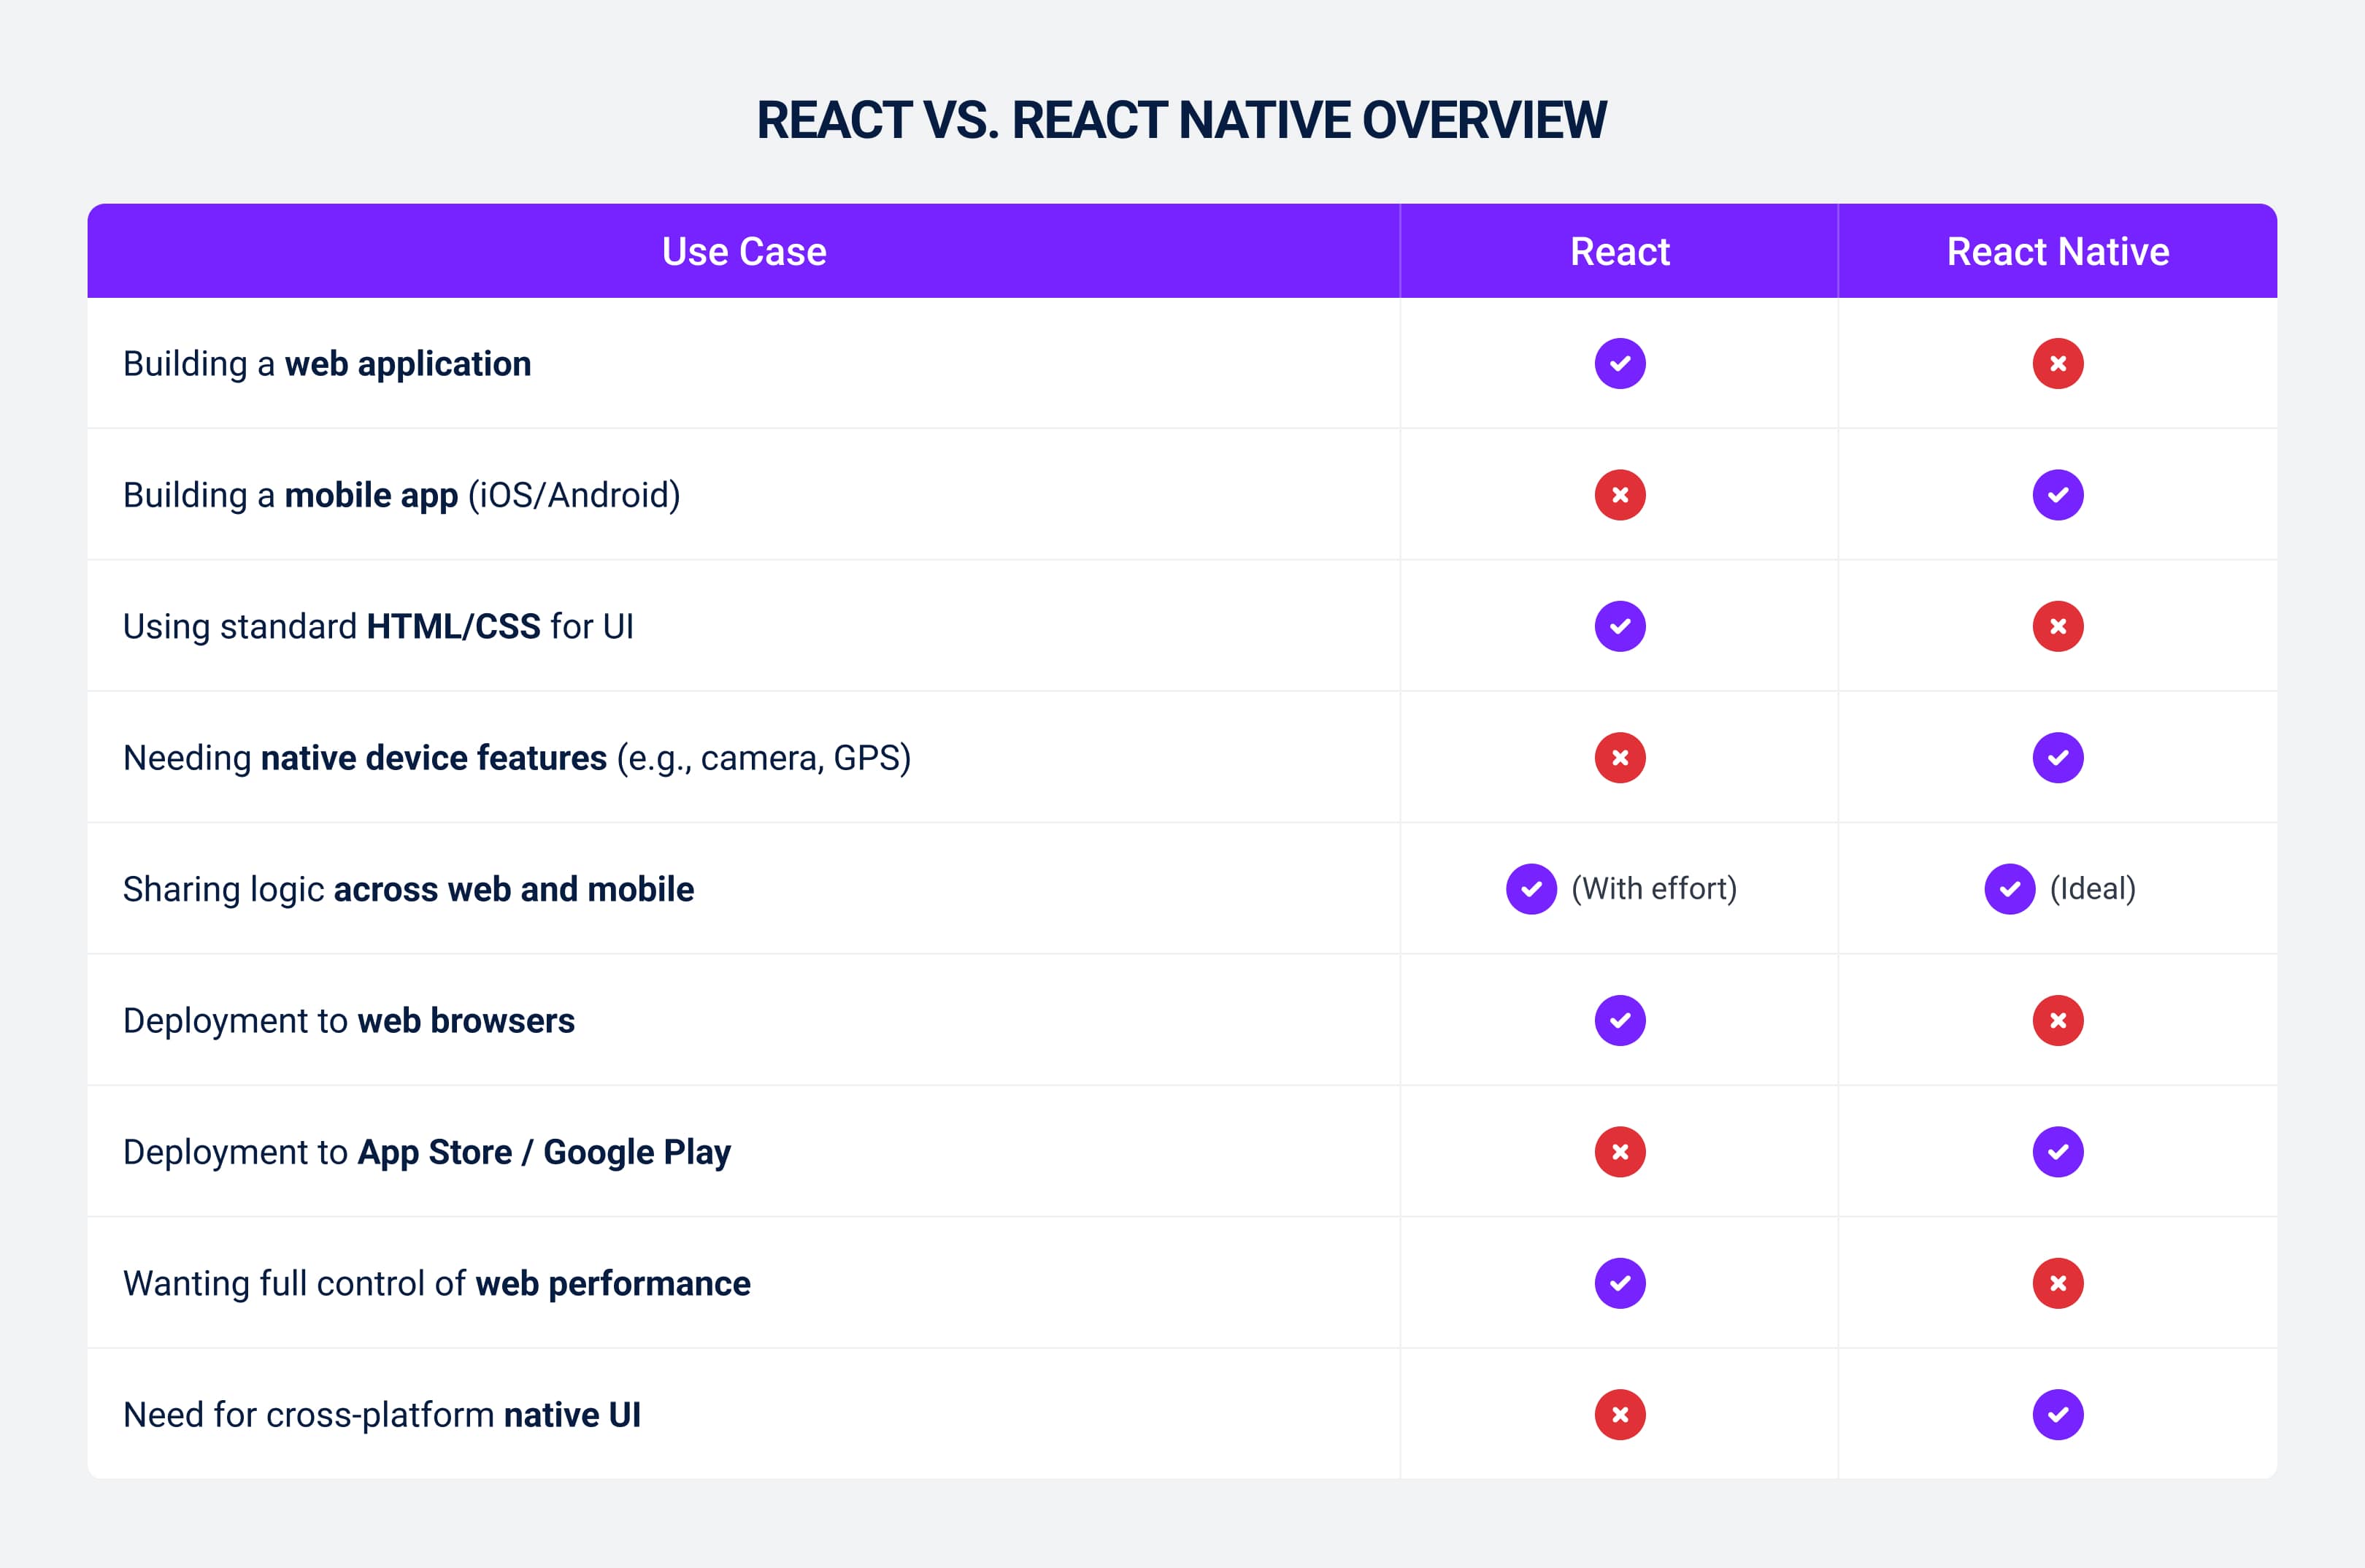Select 'Deployment to web browsers' text
2365x1568 pixels.
pos(349,1021)
